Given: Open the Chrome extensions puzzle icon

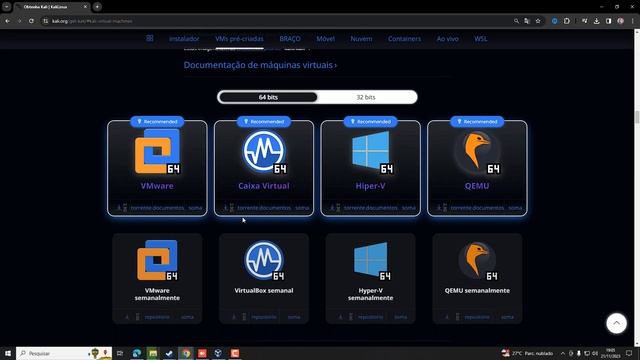Looking at the screenshot, I should pyautogui.click(x=567, y=21).
